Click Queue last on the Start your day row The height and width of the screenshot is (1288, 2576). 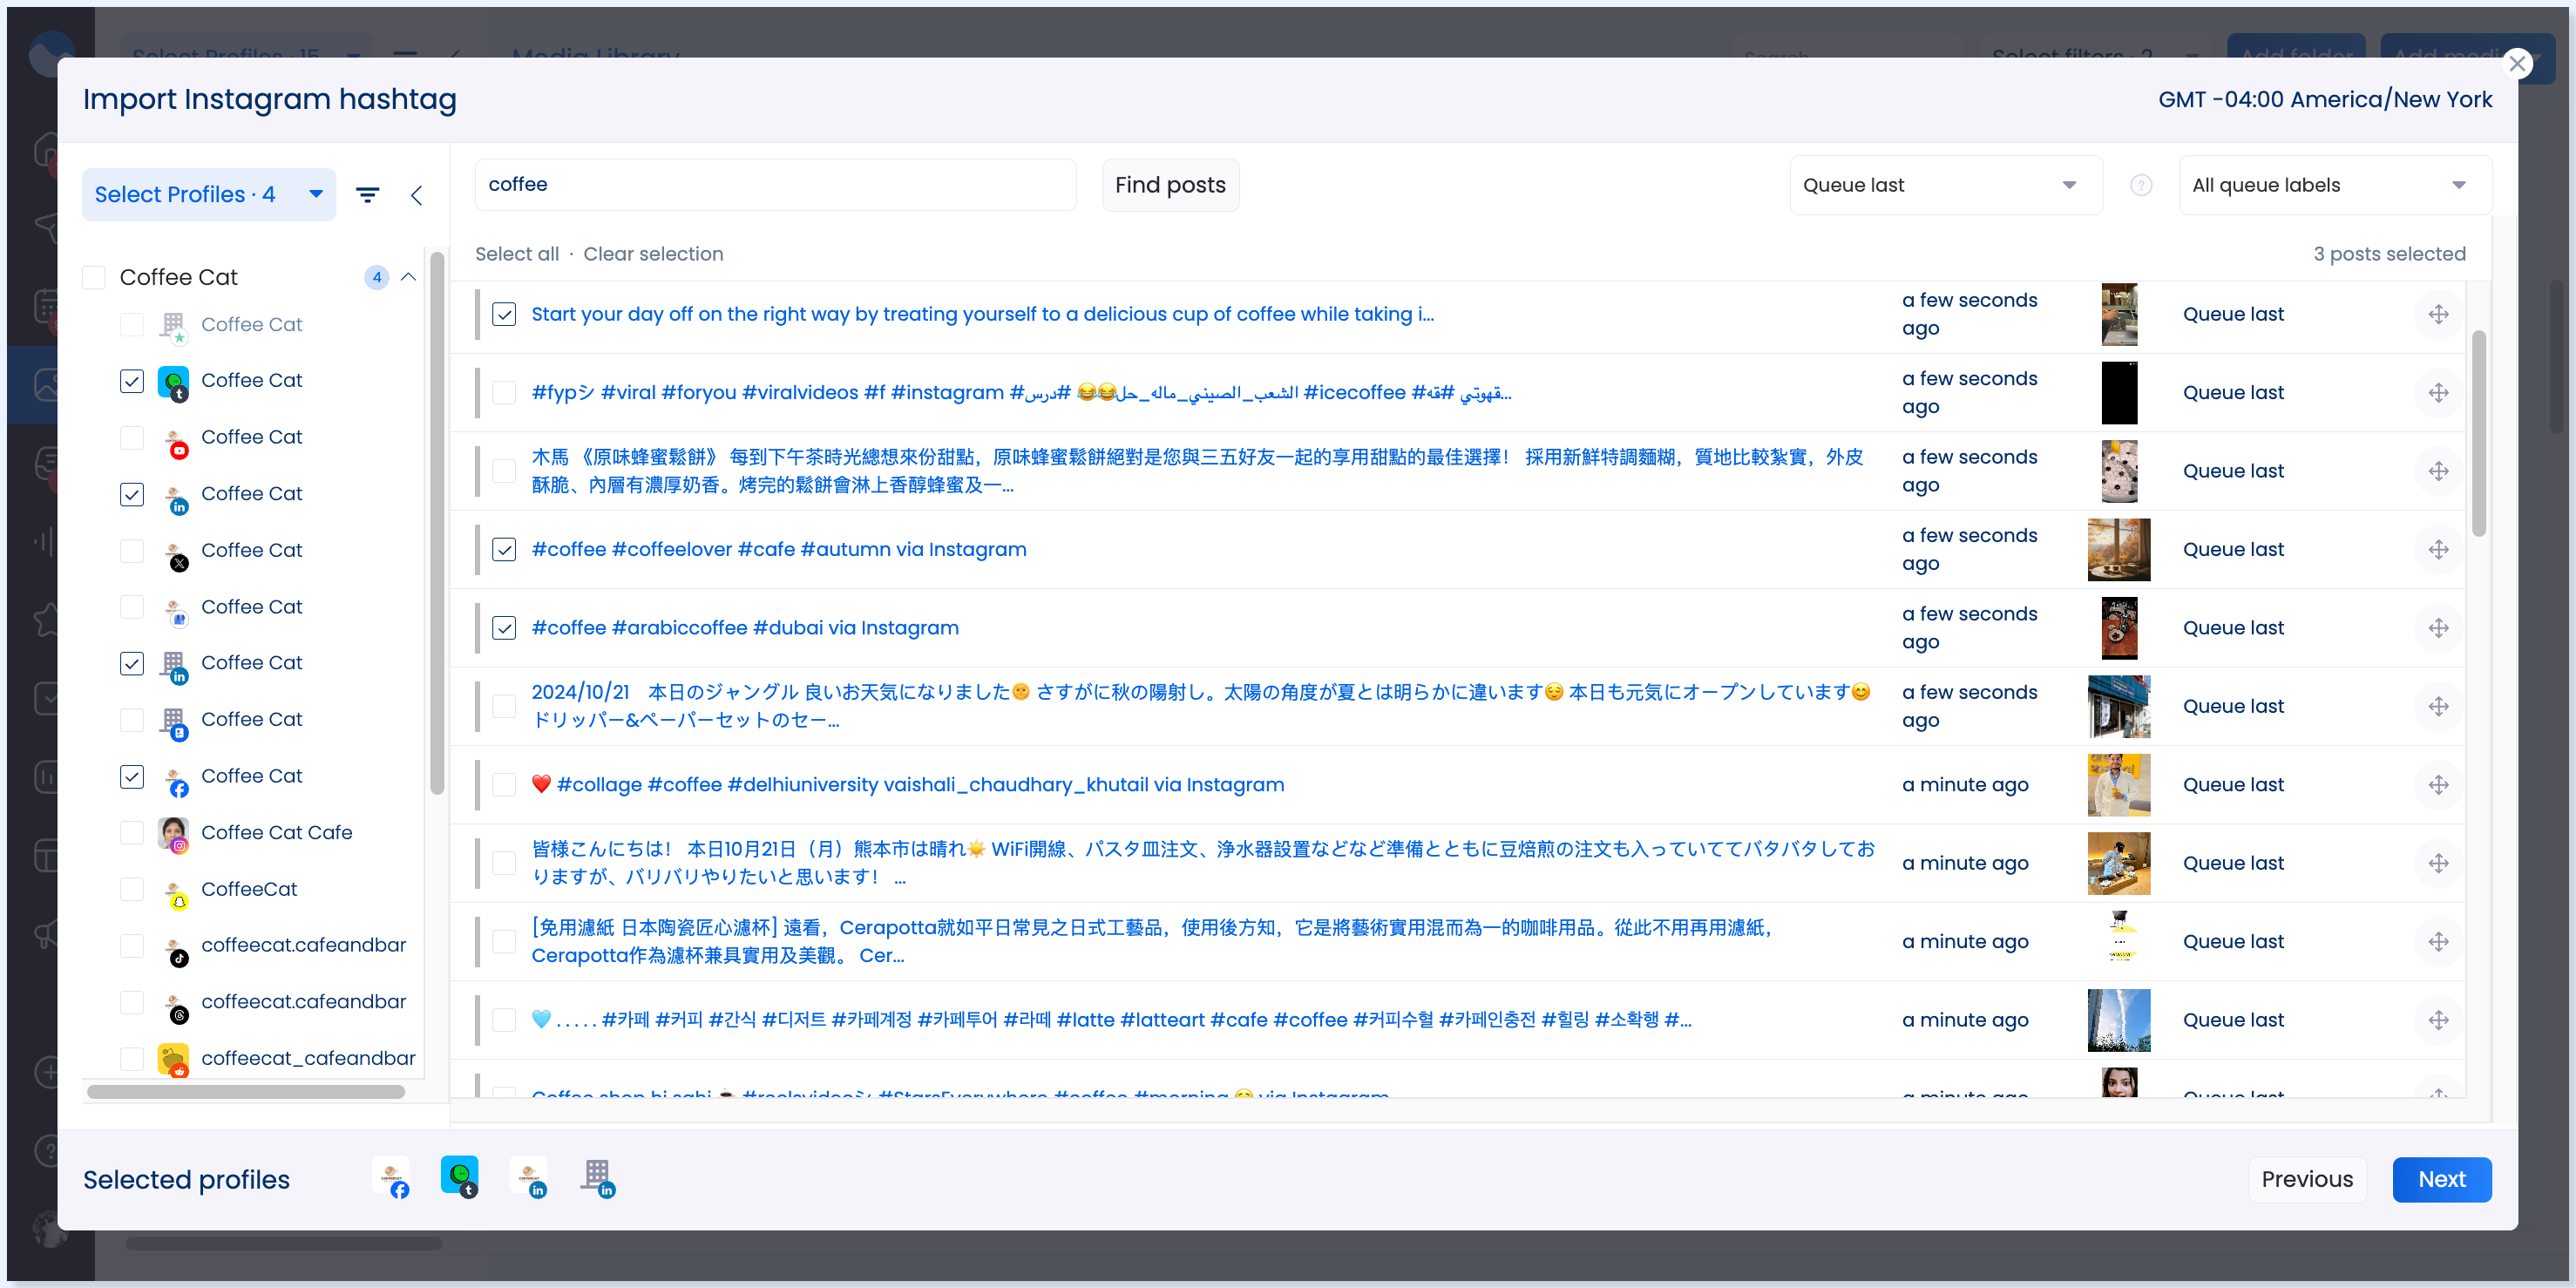[x=2233, y=314]
